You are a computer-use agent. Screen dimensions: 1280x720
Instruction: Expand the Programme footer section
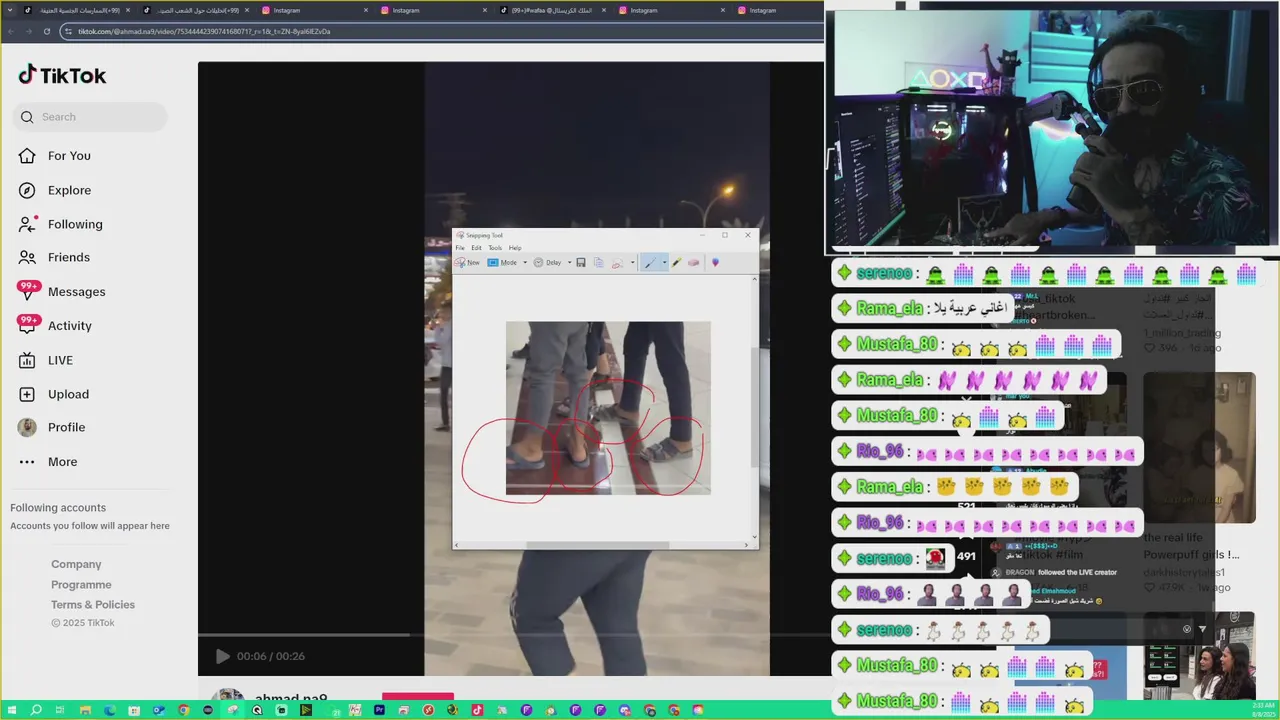(81, 584)
